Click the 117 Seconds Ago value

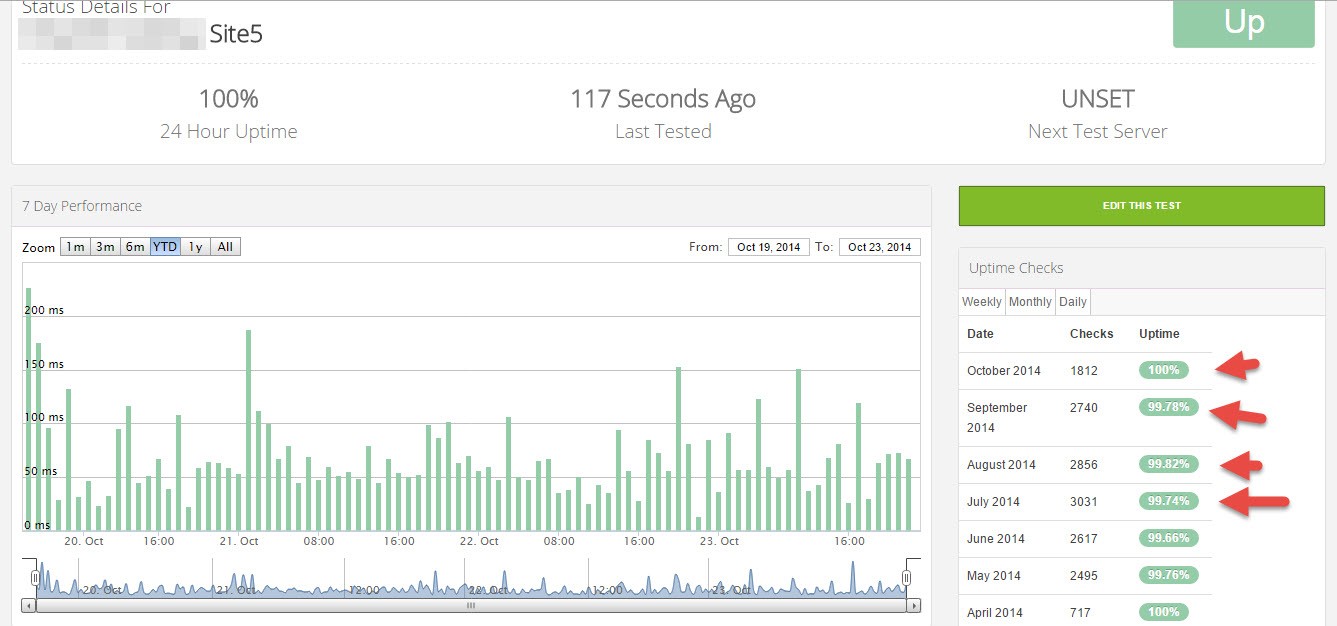click(663, 99)
